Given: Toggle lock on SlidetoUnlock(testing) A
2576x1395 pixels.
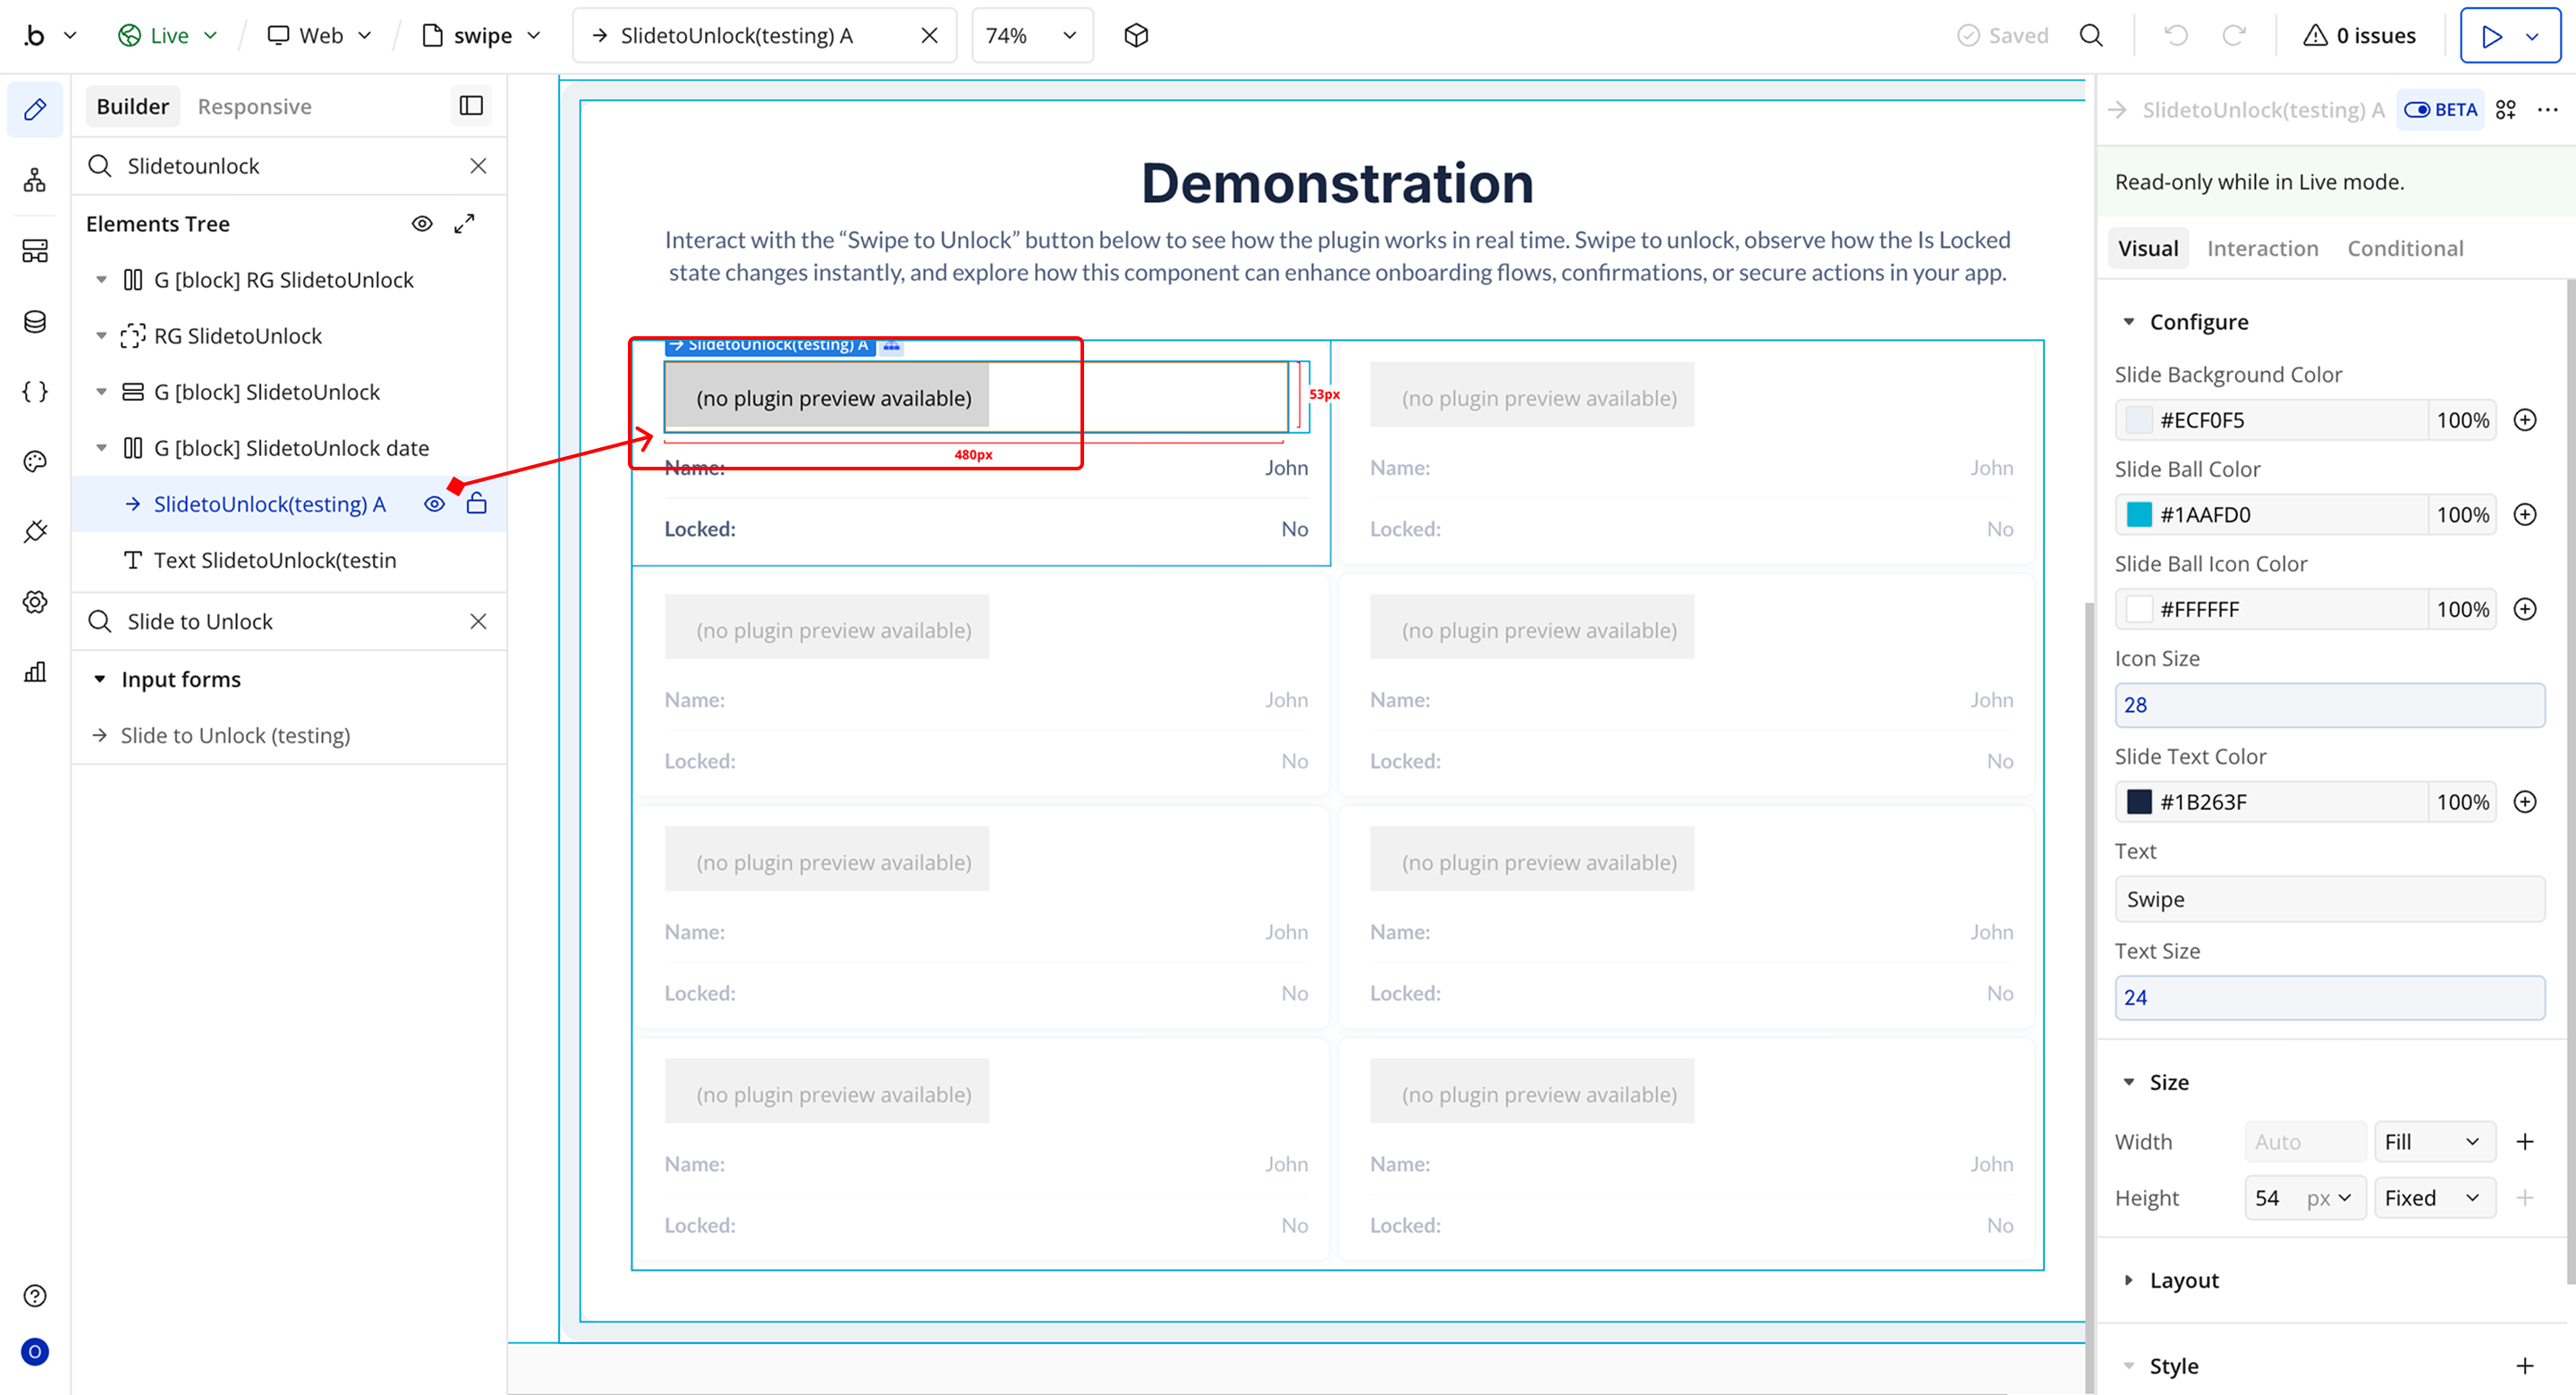Looking at the screenshot, I should click(x=477, y=504).
